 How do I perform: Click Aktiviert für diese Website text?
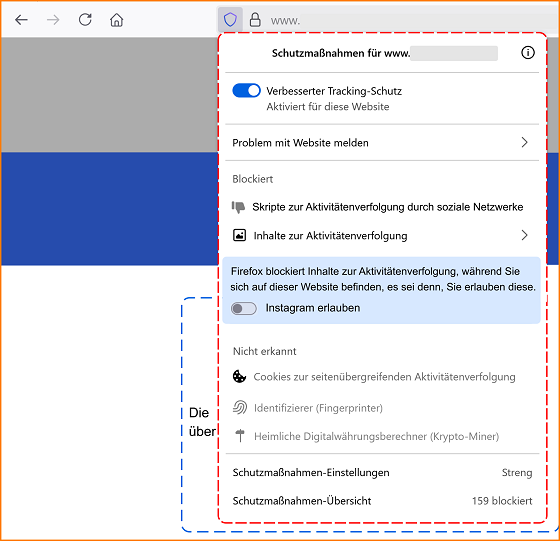pos(328,107)
